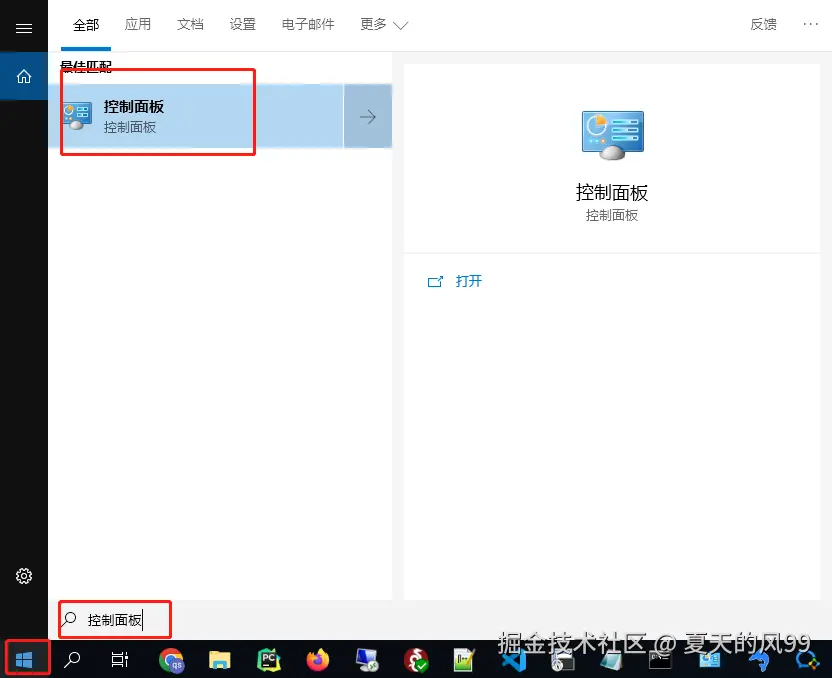Open the Notepad++ icon on the taskbar
This screenshot has height=678, width=832.
coord(464,660)
